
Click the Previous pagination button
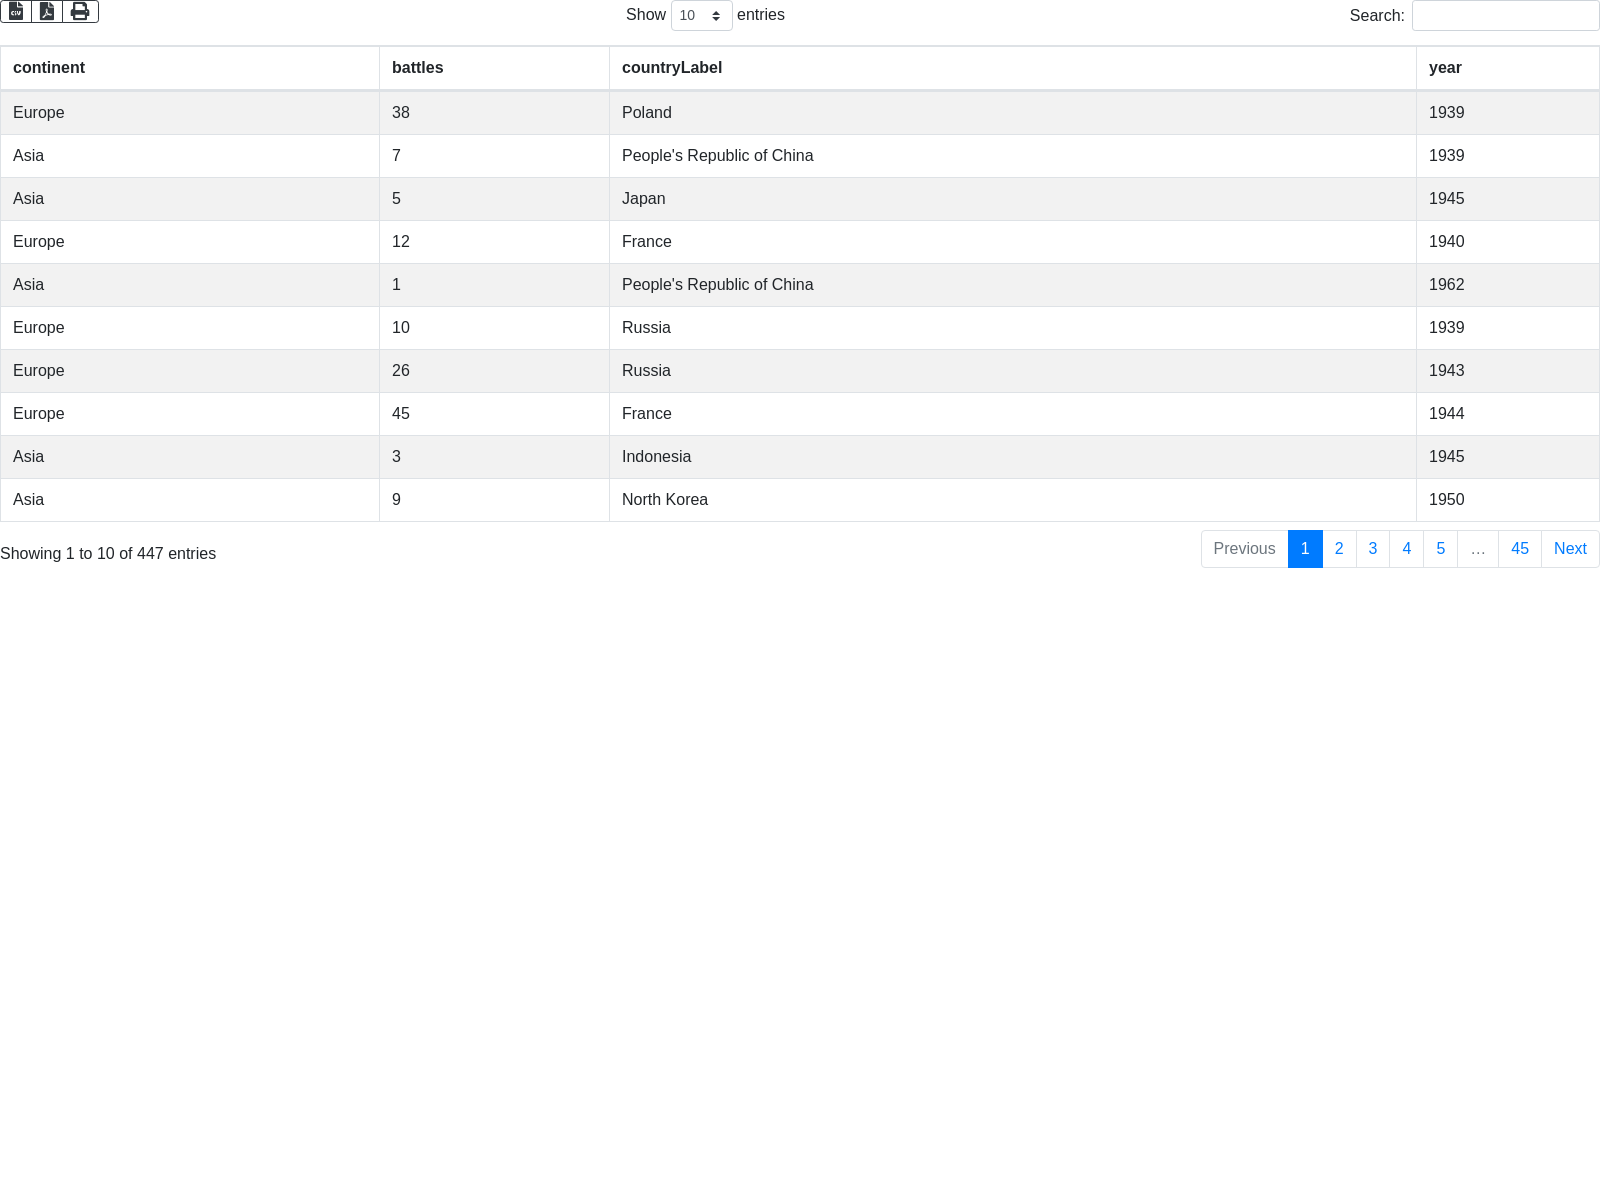pos(1244,549)
